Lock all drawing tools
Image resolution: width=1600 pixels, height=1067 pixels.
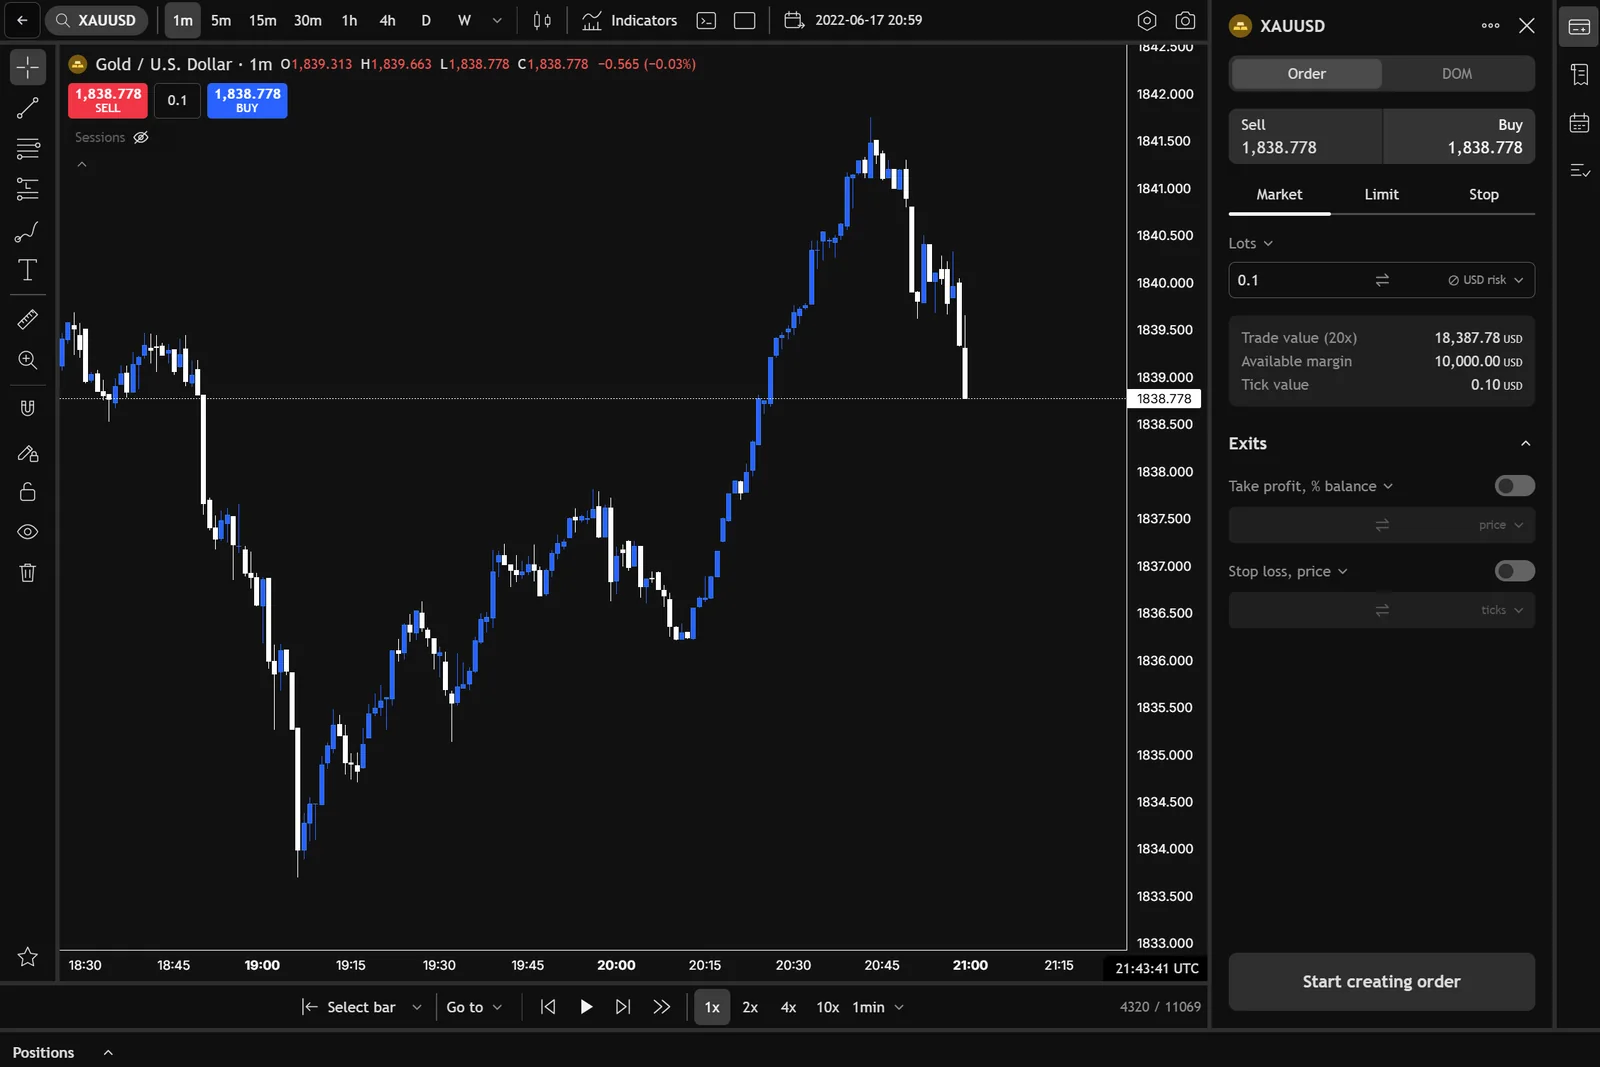pyautogui.click(x=28, y=492)
